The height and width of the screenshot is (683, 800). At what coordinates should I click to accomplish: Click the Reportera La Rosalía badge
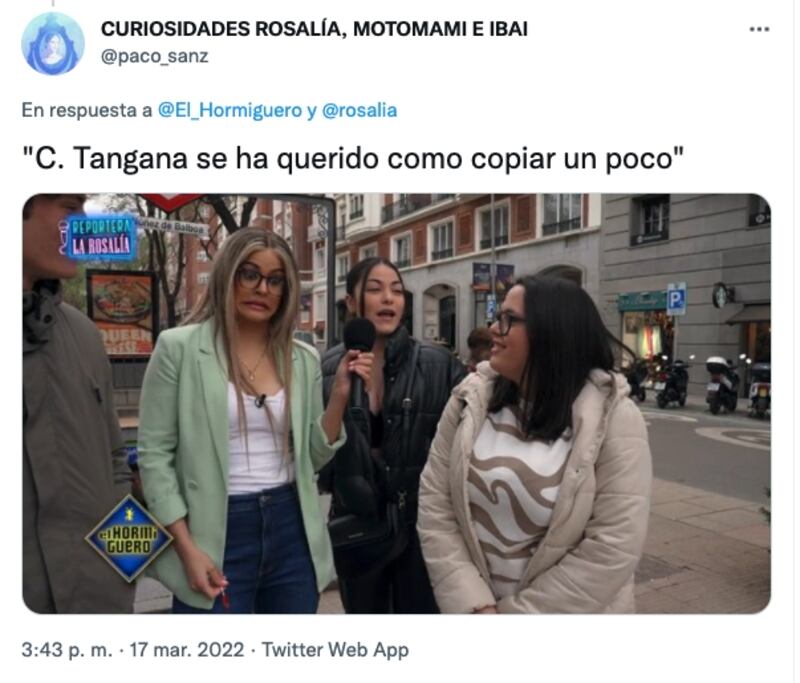pos(97,238)
